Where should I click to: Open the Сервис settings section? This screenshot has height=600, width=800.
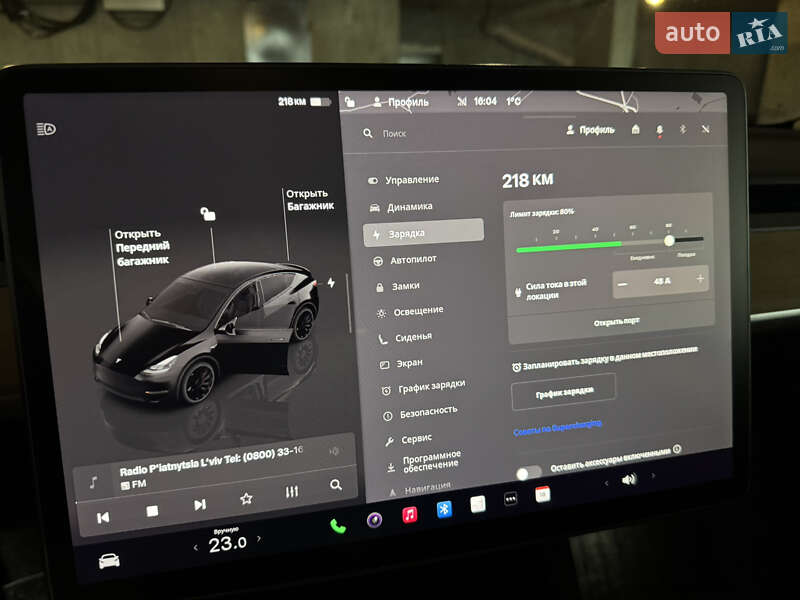(x=409, y=438)
